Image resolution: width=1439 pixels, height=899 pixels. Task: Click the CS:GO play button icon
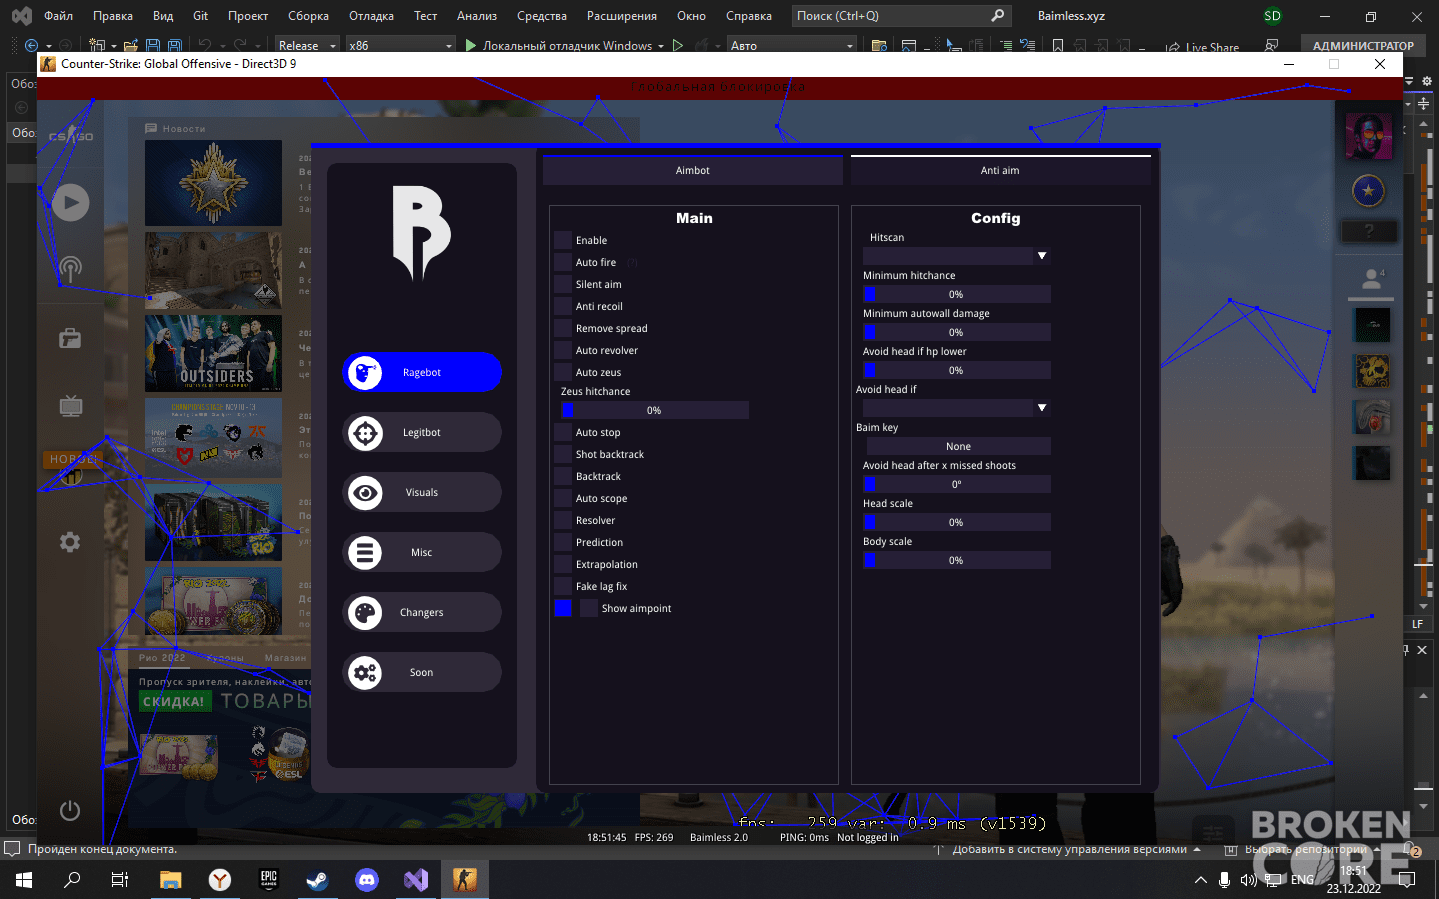click(x=70, y=203)
